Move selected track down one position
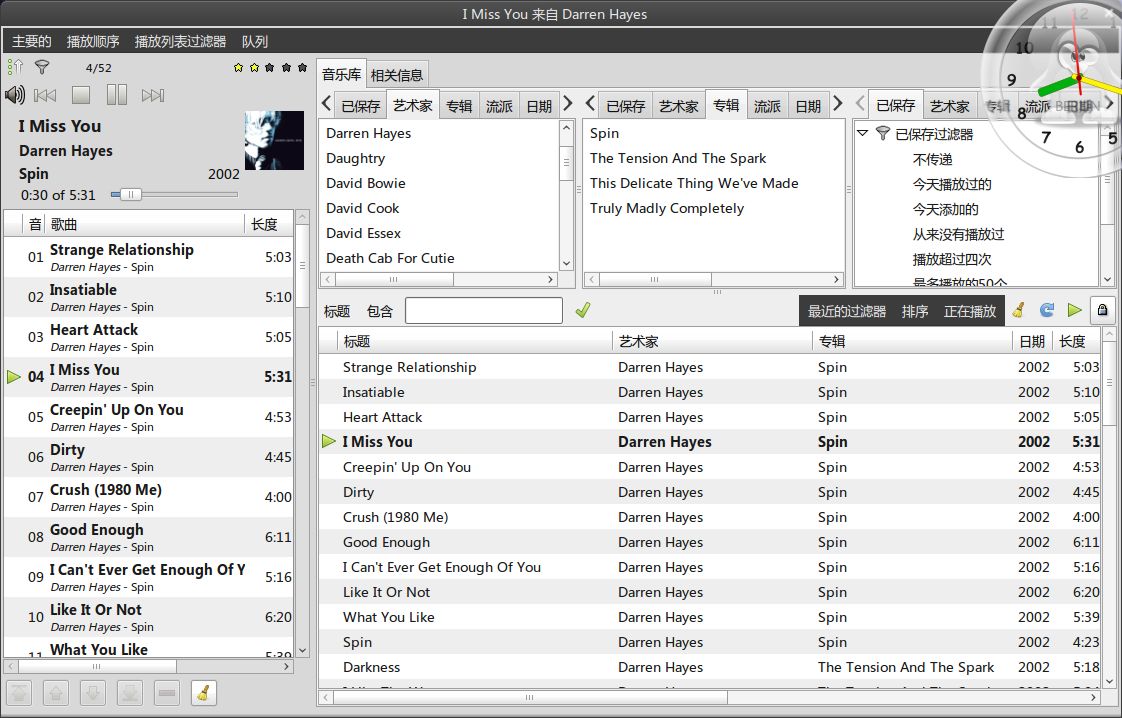The image size is (1122, 718). tap(93, 693)
